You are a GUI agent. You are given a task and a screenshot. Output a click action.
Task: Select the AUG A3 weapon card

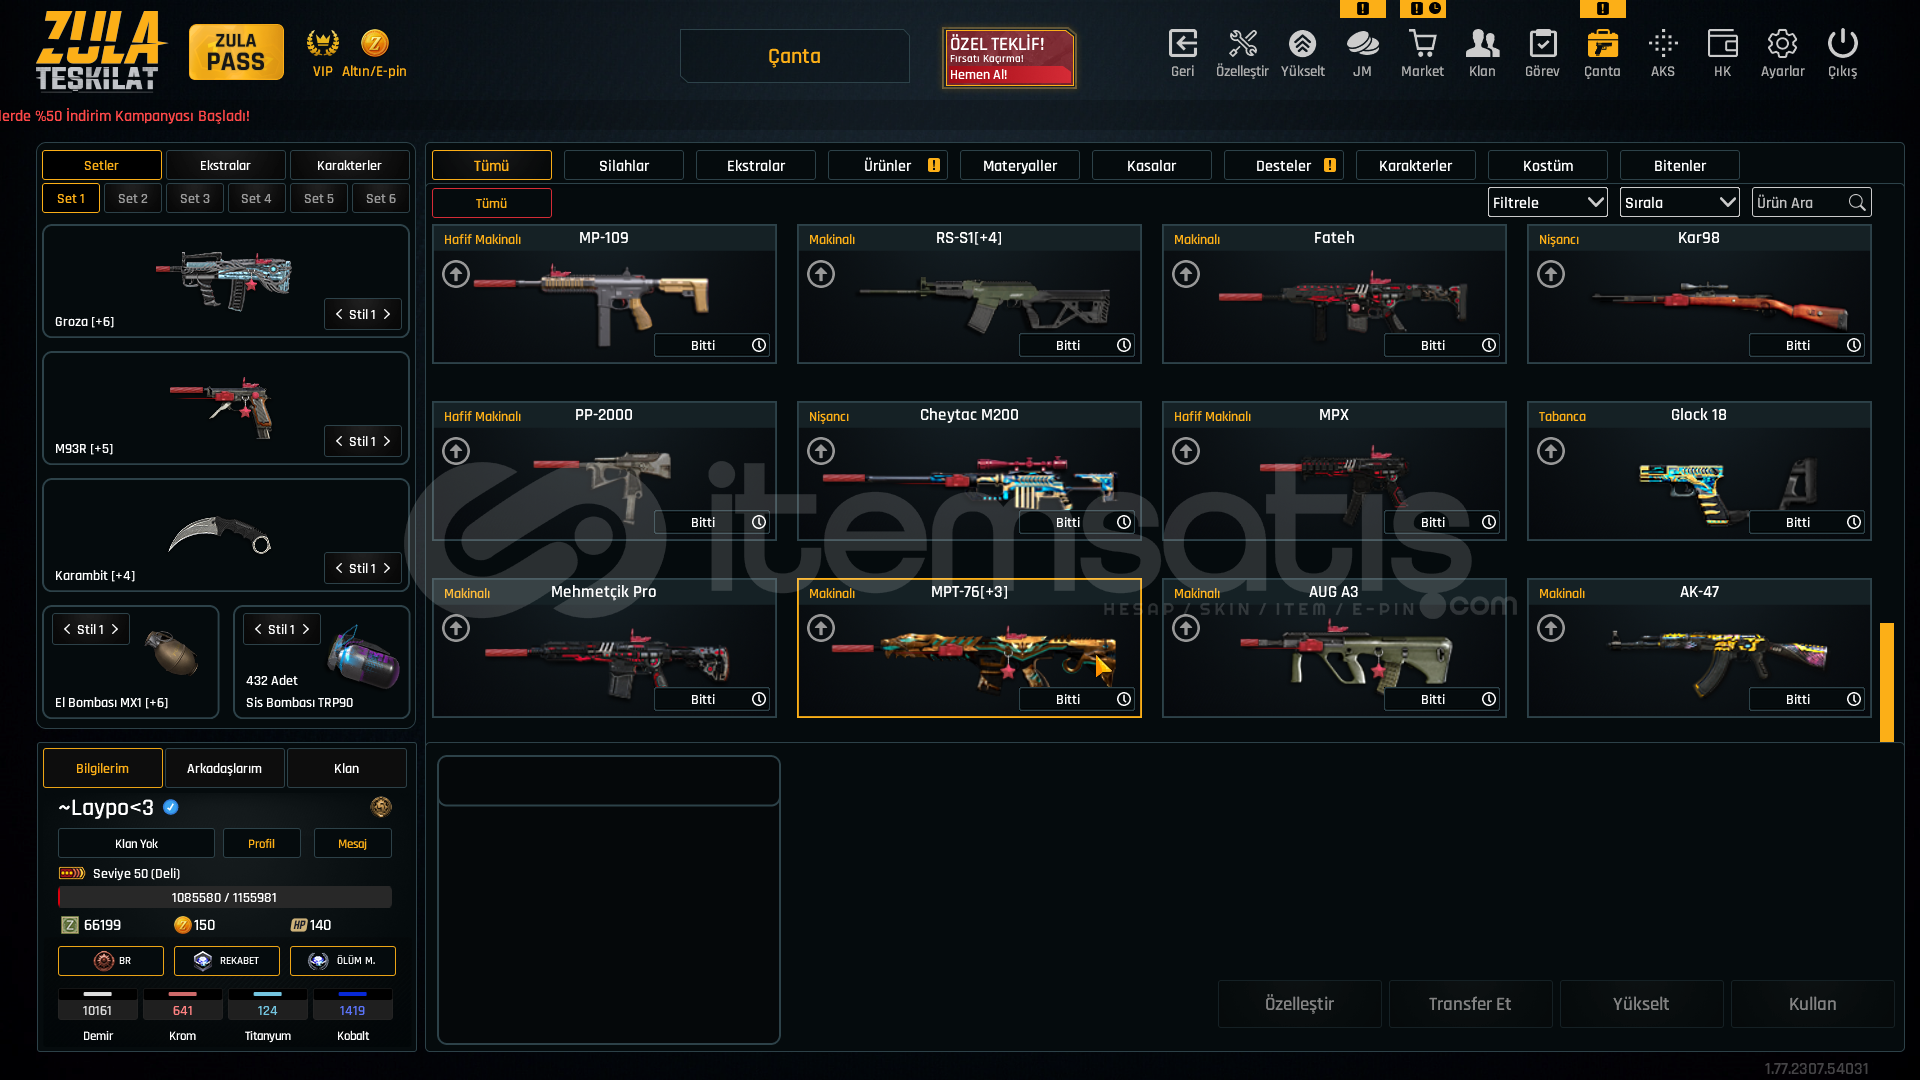[1334, 648]
